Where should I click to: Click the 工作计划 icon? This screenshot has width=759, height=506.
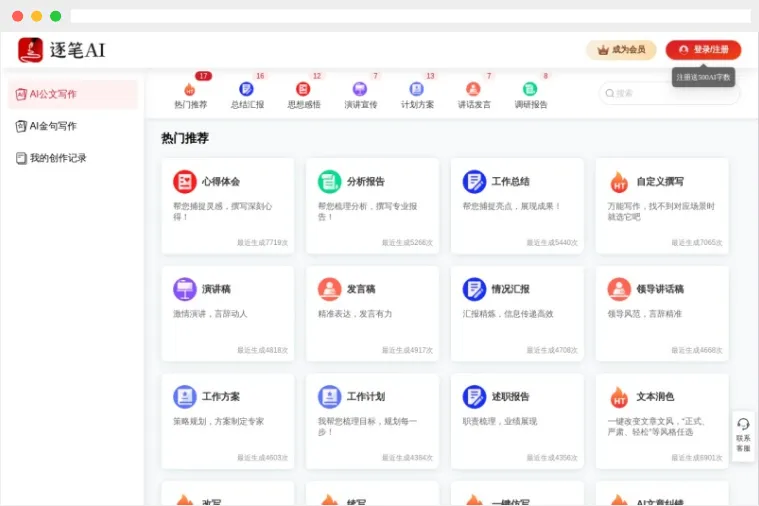(330, 397)
